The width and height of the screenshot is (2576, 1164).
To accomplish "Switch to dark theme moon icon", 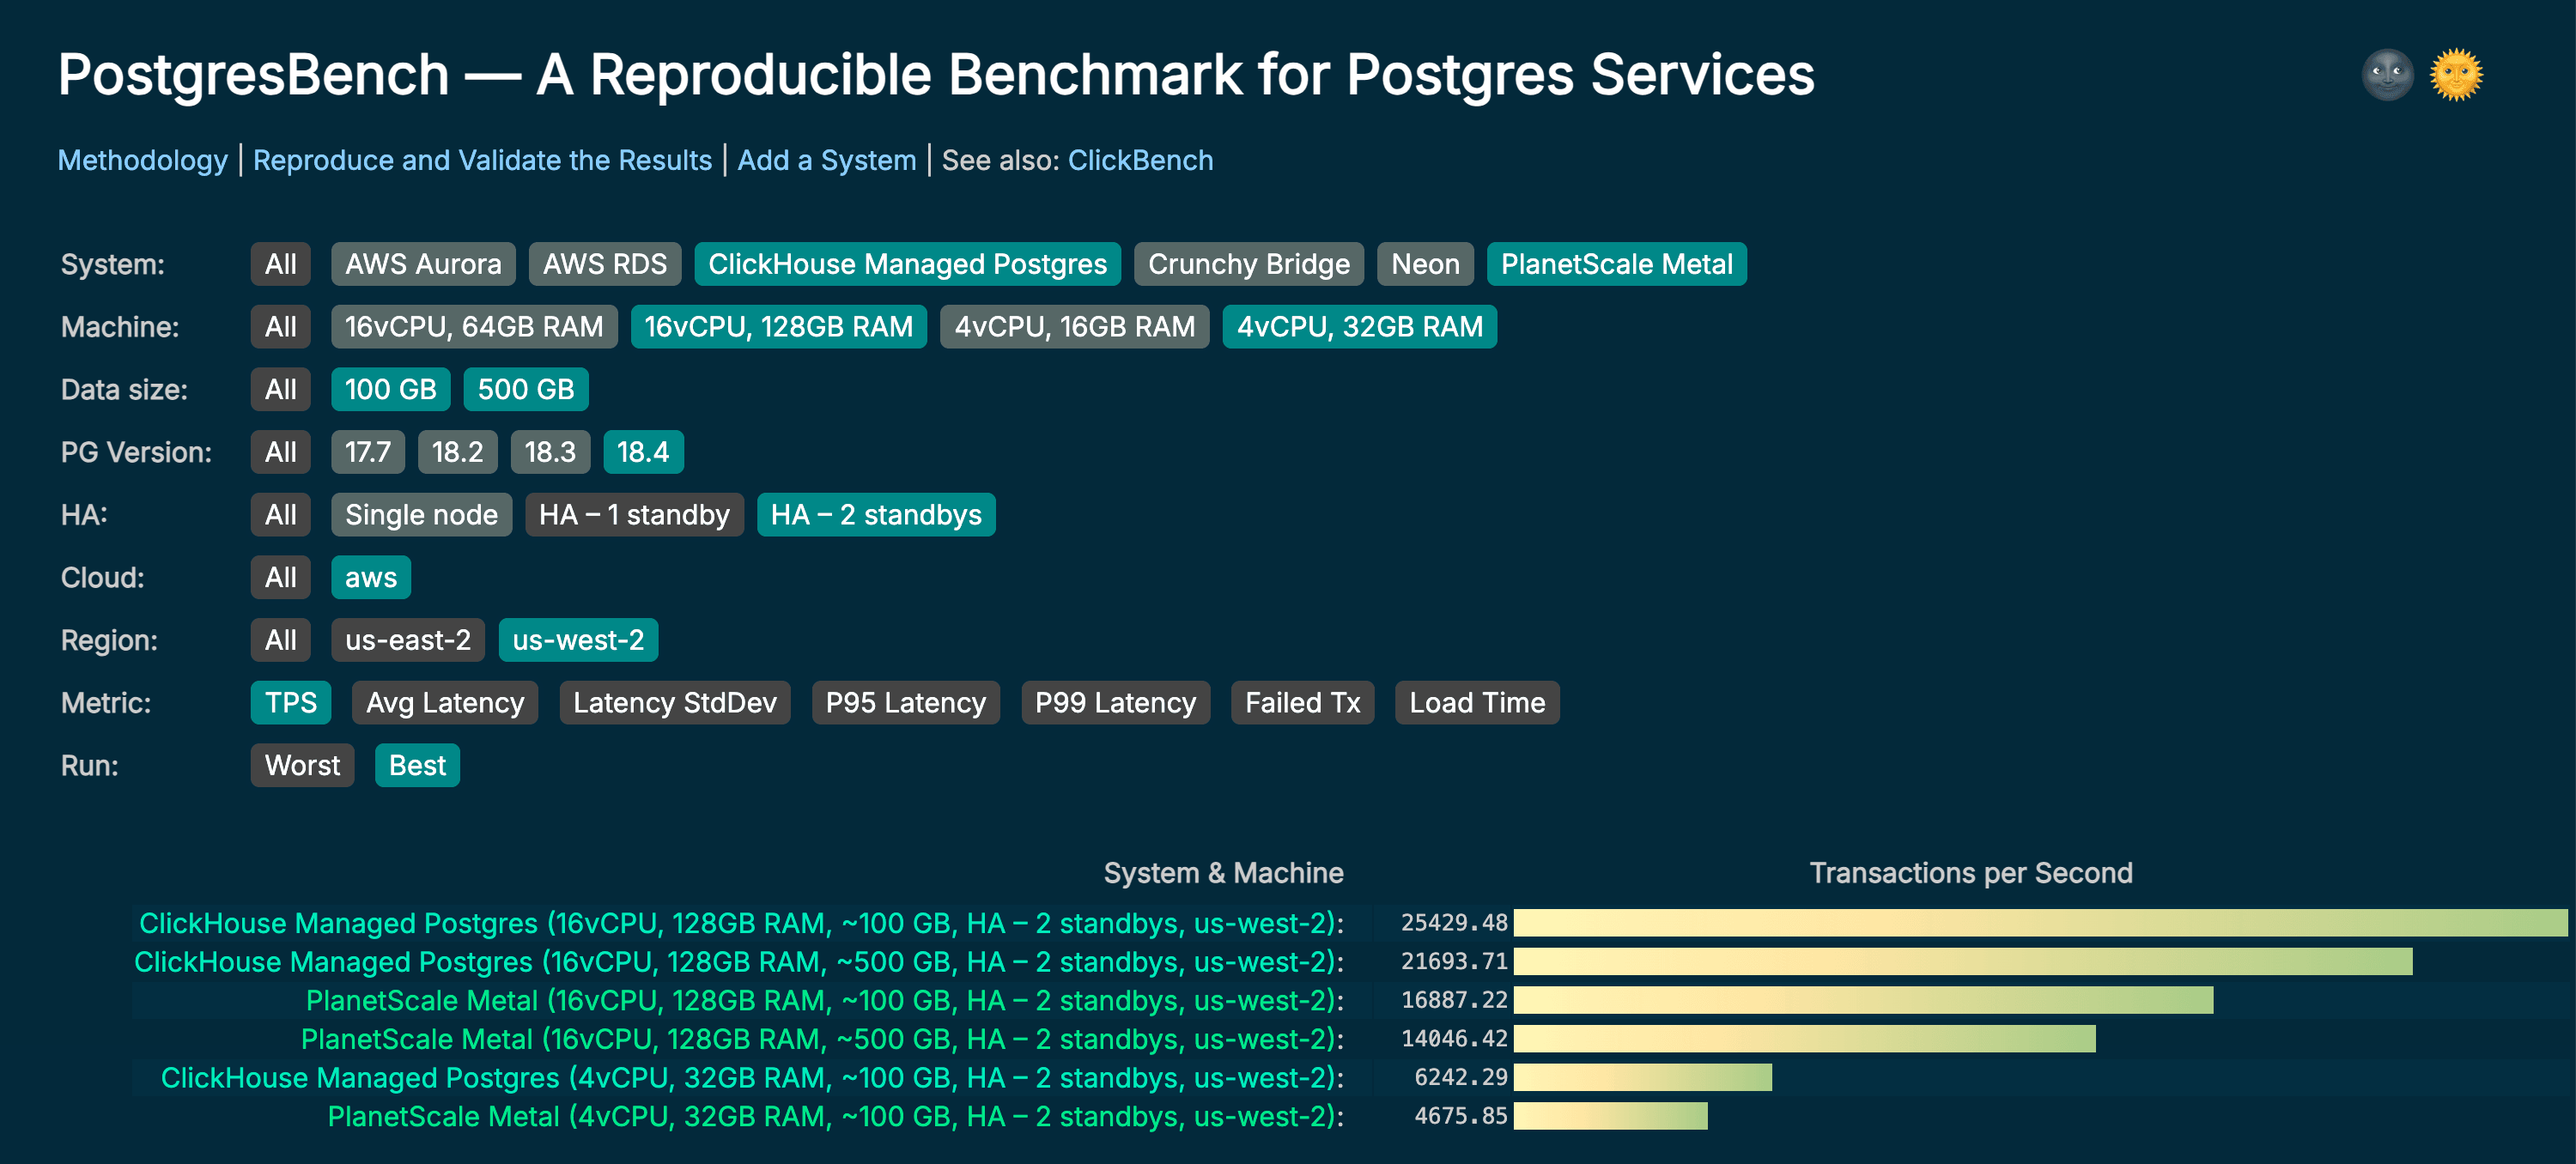I will 2387,75.
